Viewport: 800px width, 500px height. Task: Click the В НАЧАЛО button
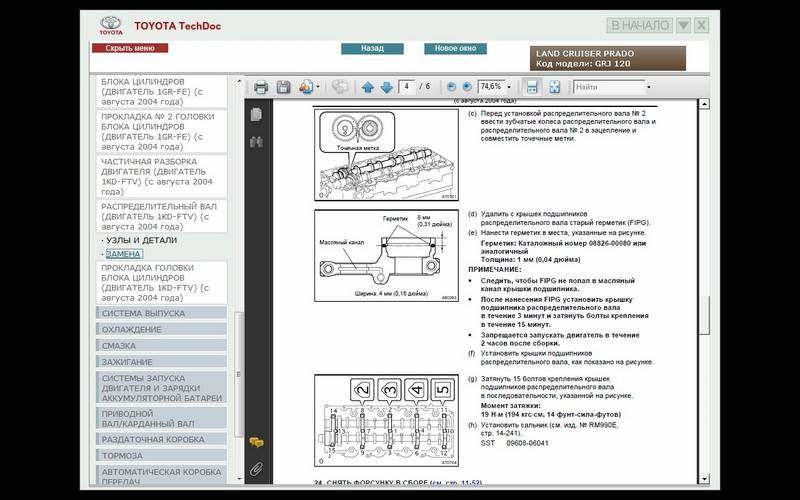tap(640, 26)
